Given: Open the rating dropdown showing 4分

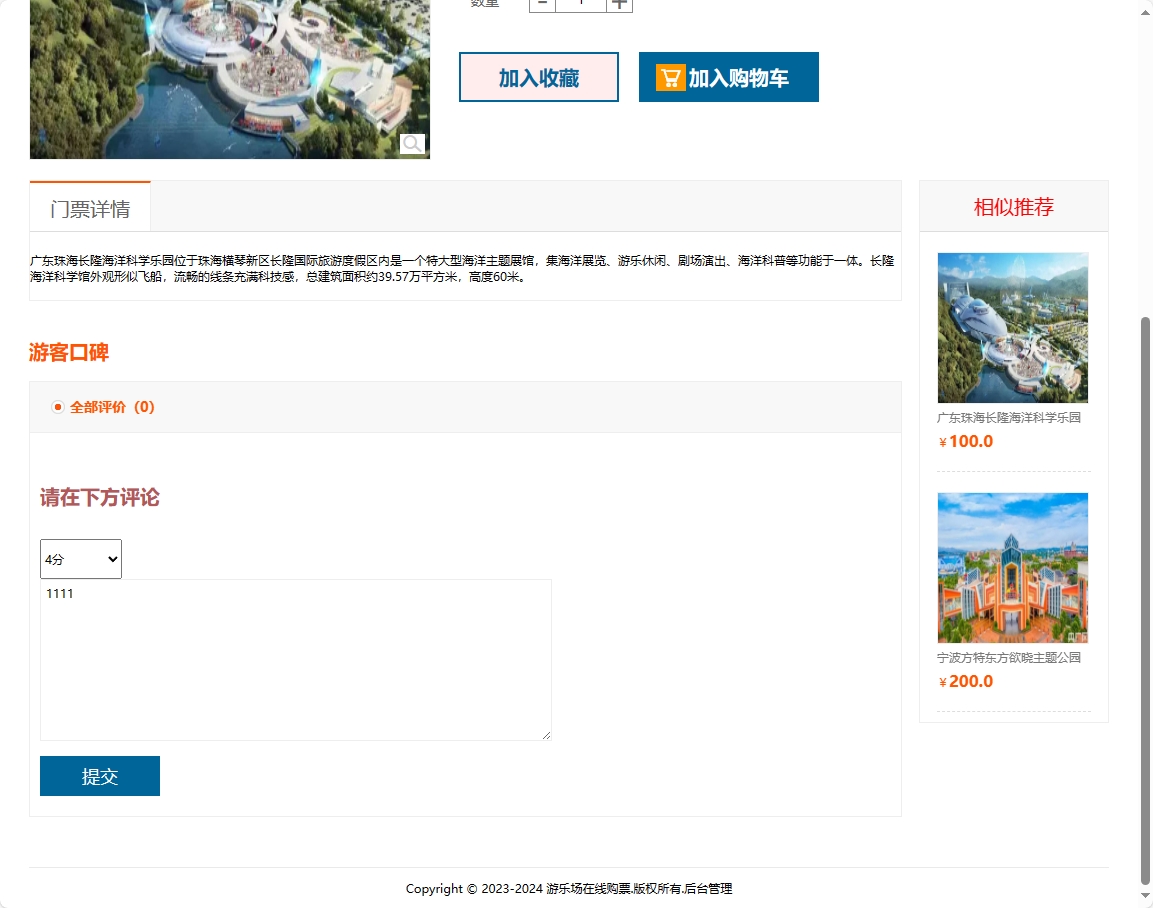Looking at the screenshot, I should coord(80,558).
